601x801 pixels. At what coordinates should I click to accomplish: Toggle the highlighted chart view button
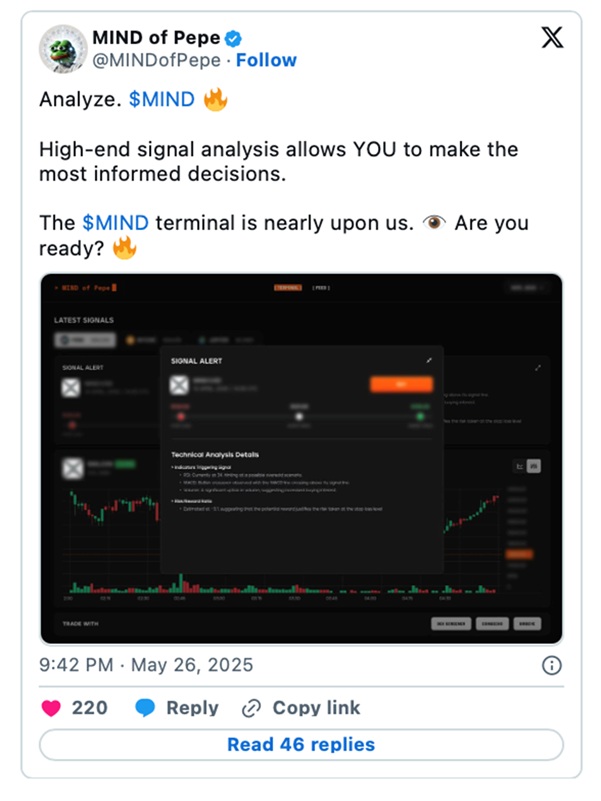click(x=534, y=465)
